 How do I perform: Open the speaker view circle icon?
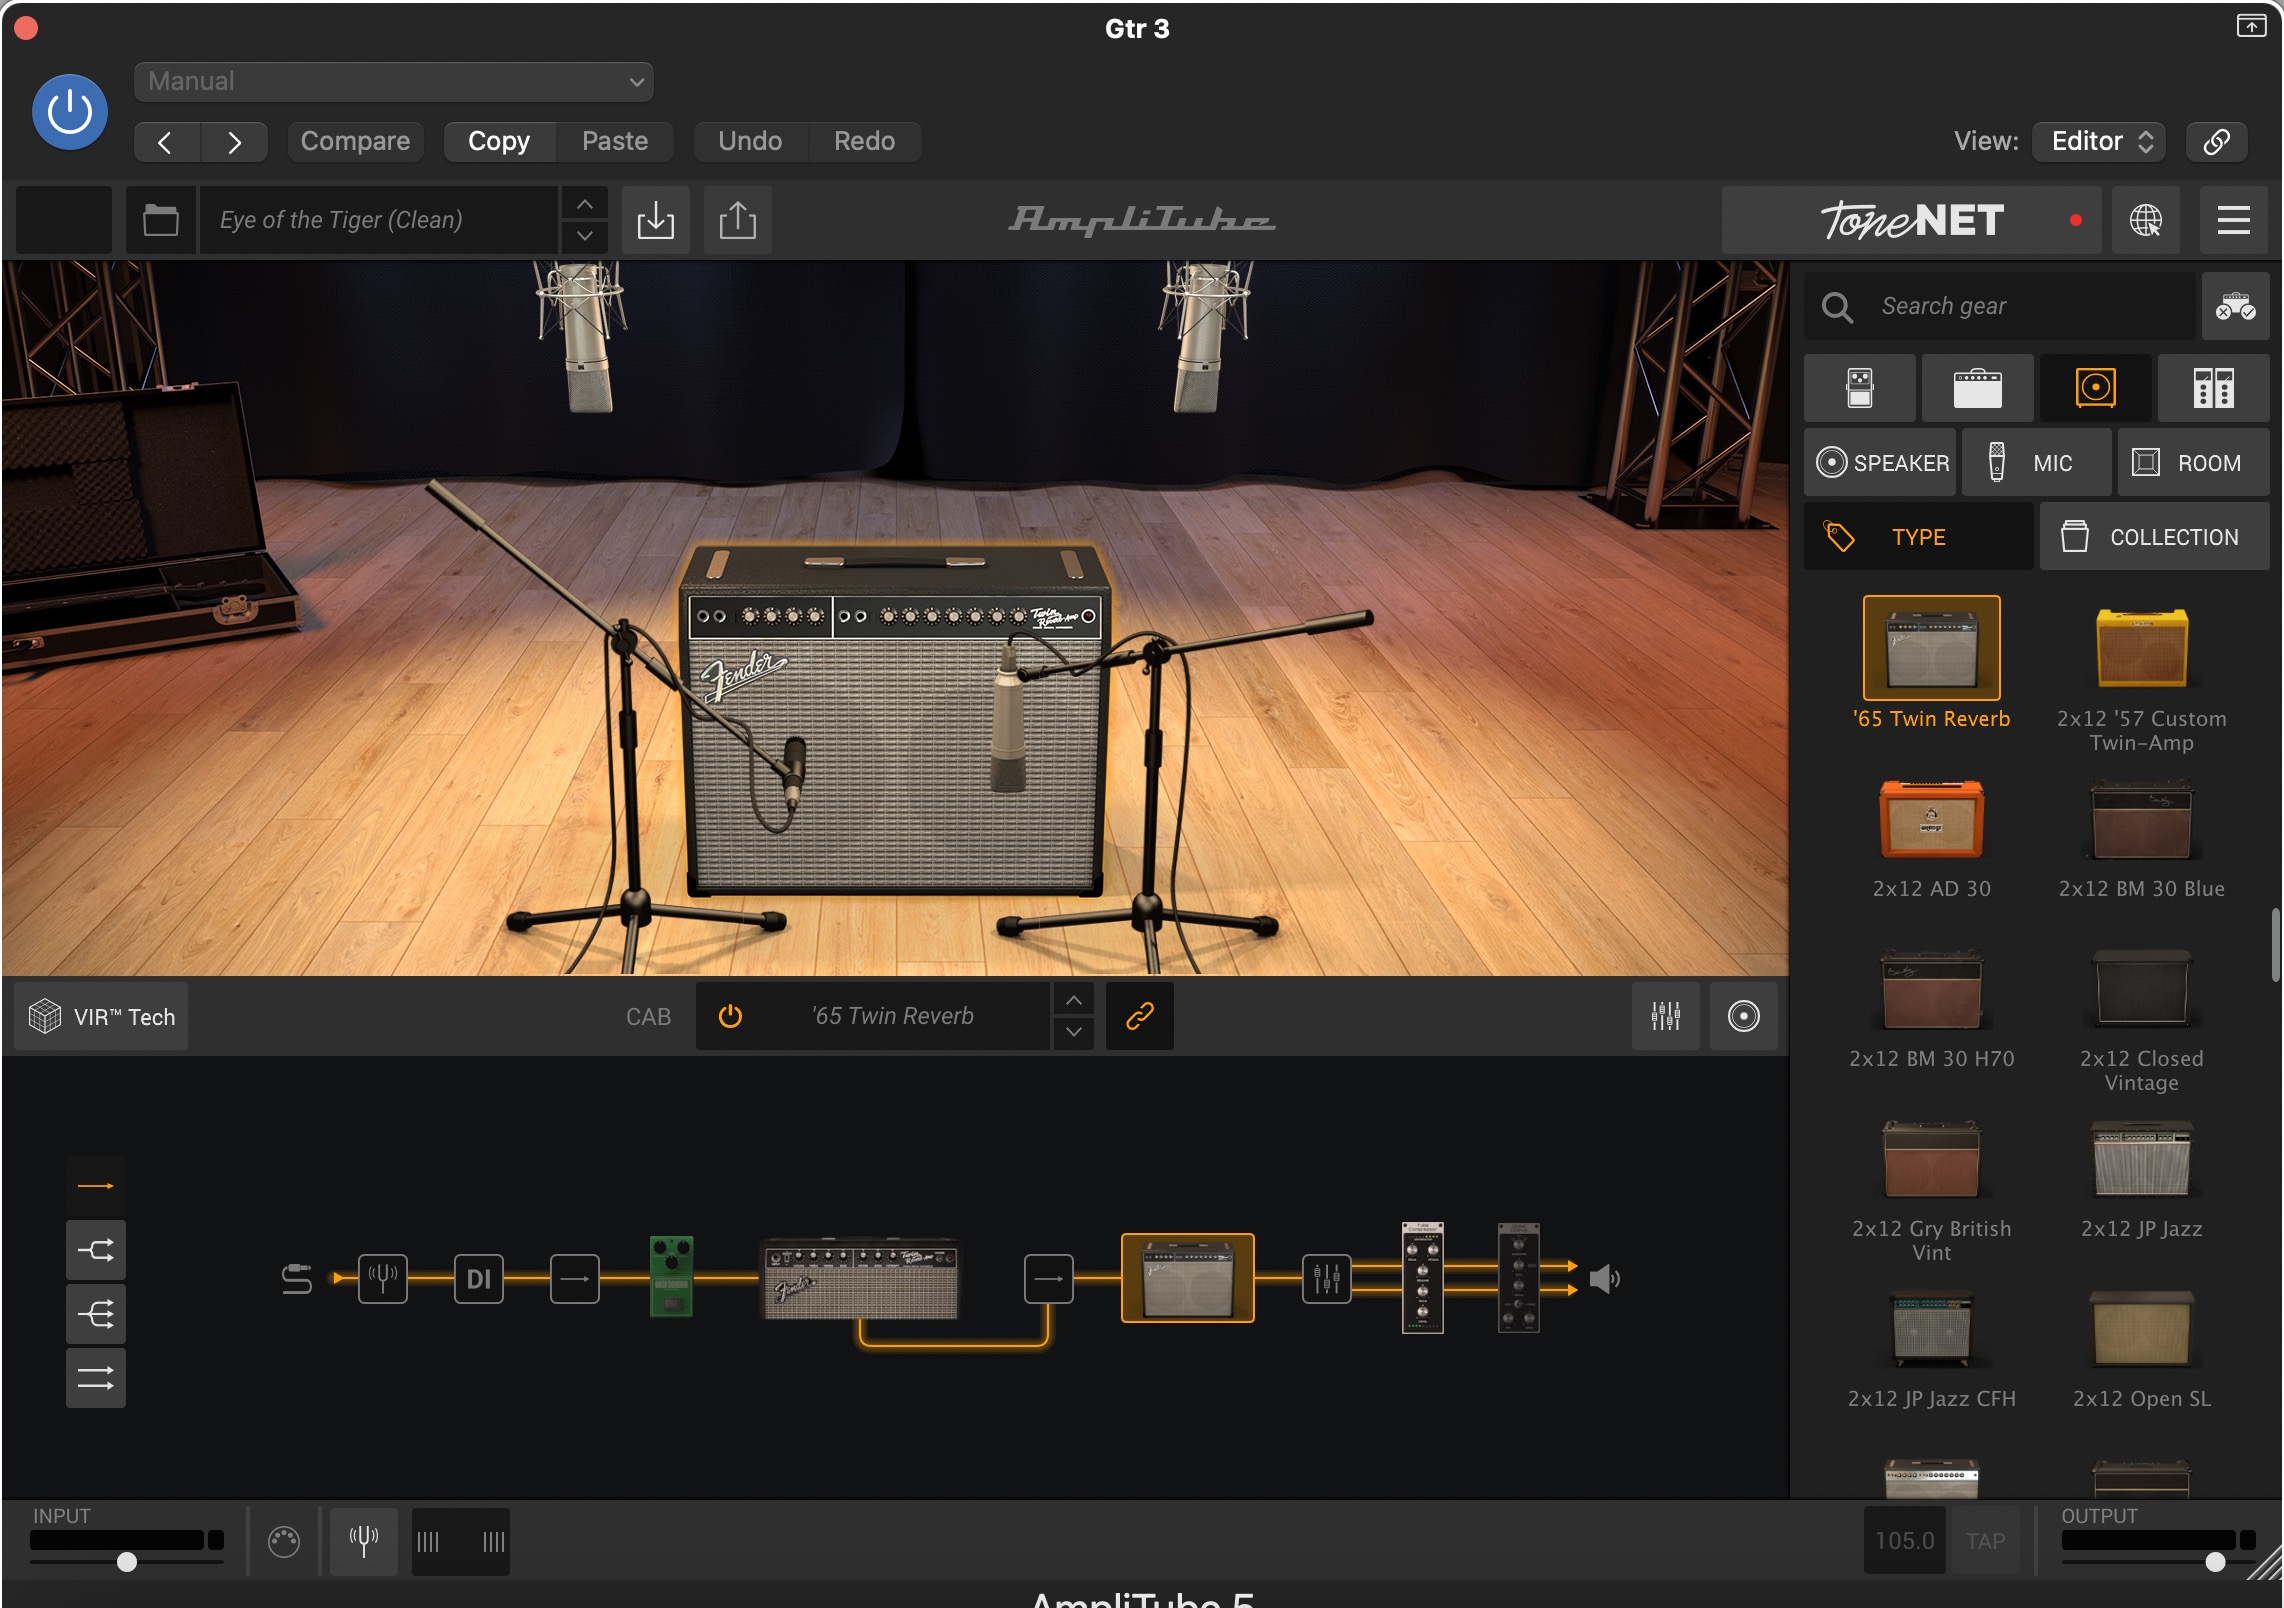click(x=1744, y=1016)
